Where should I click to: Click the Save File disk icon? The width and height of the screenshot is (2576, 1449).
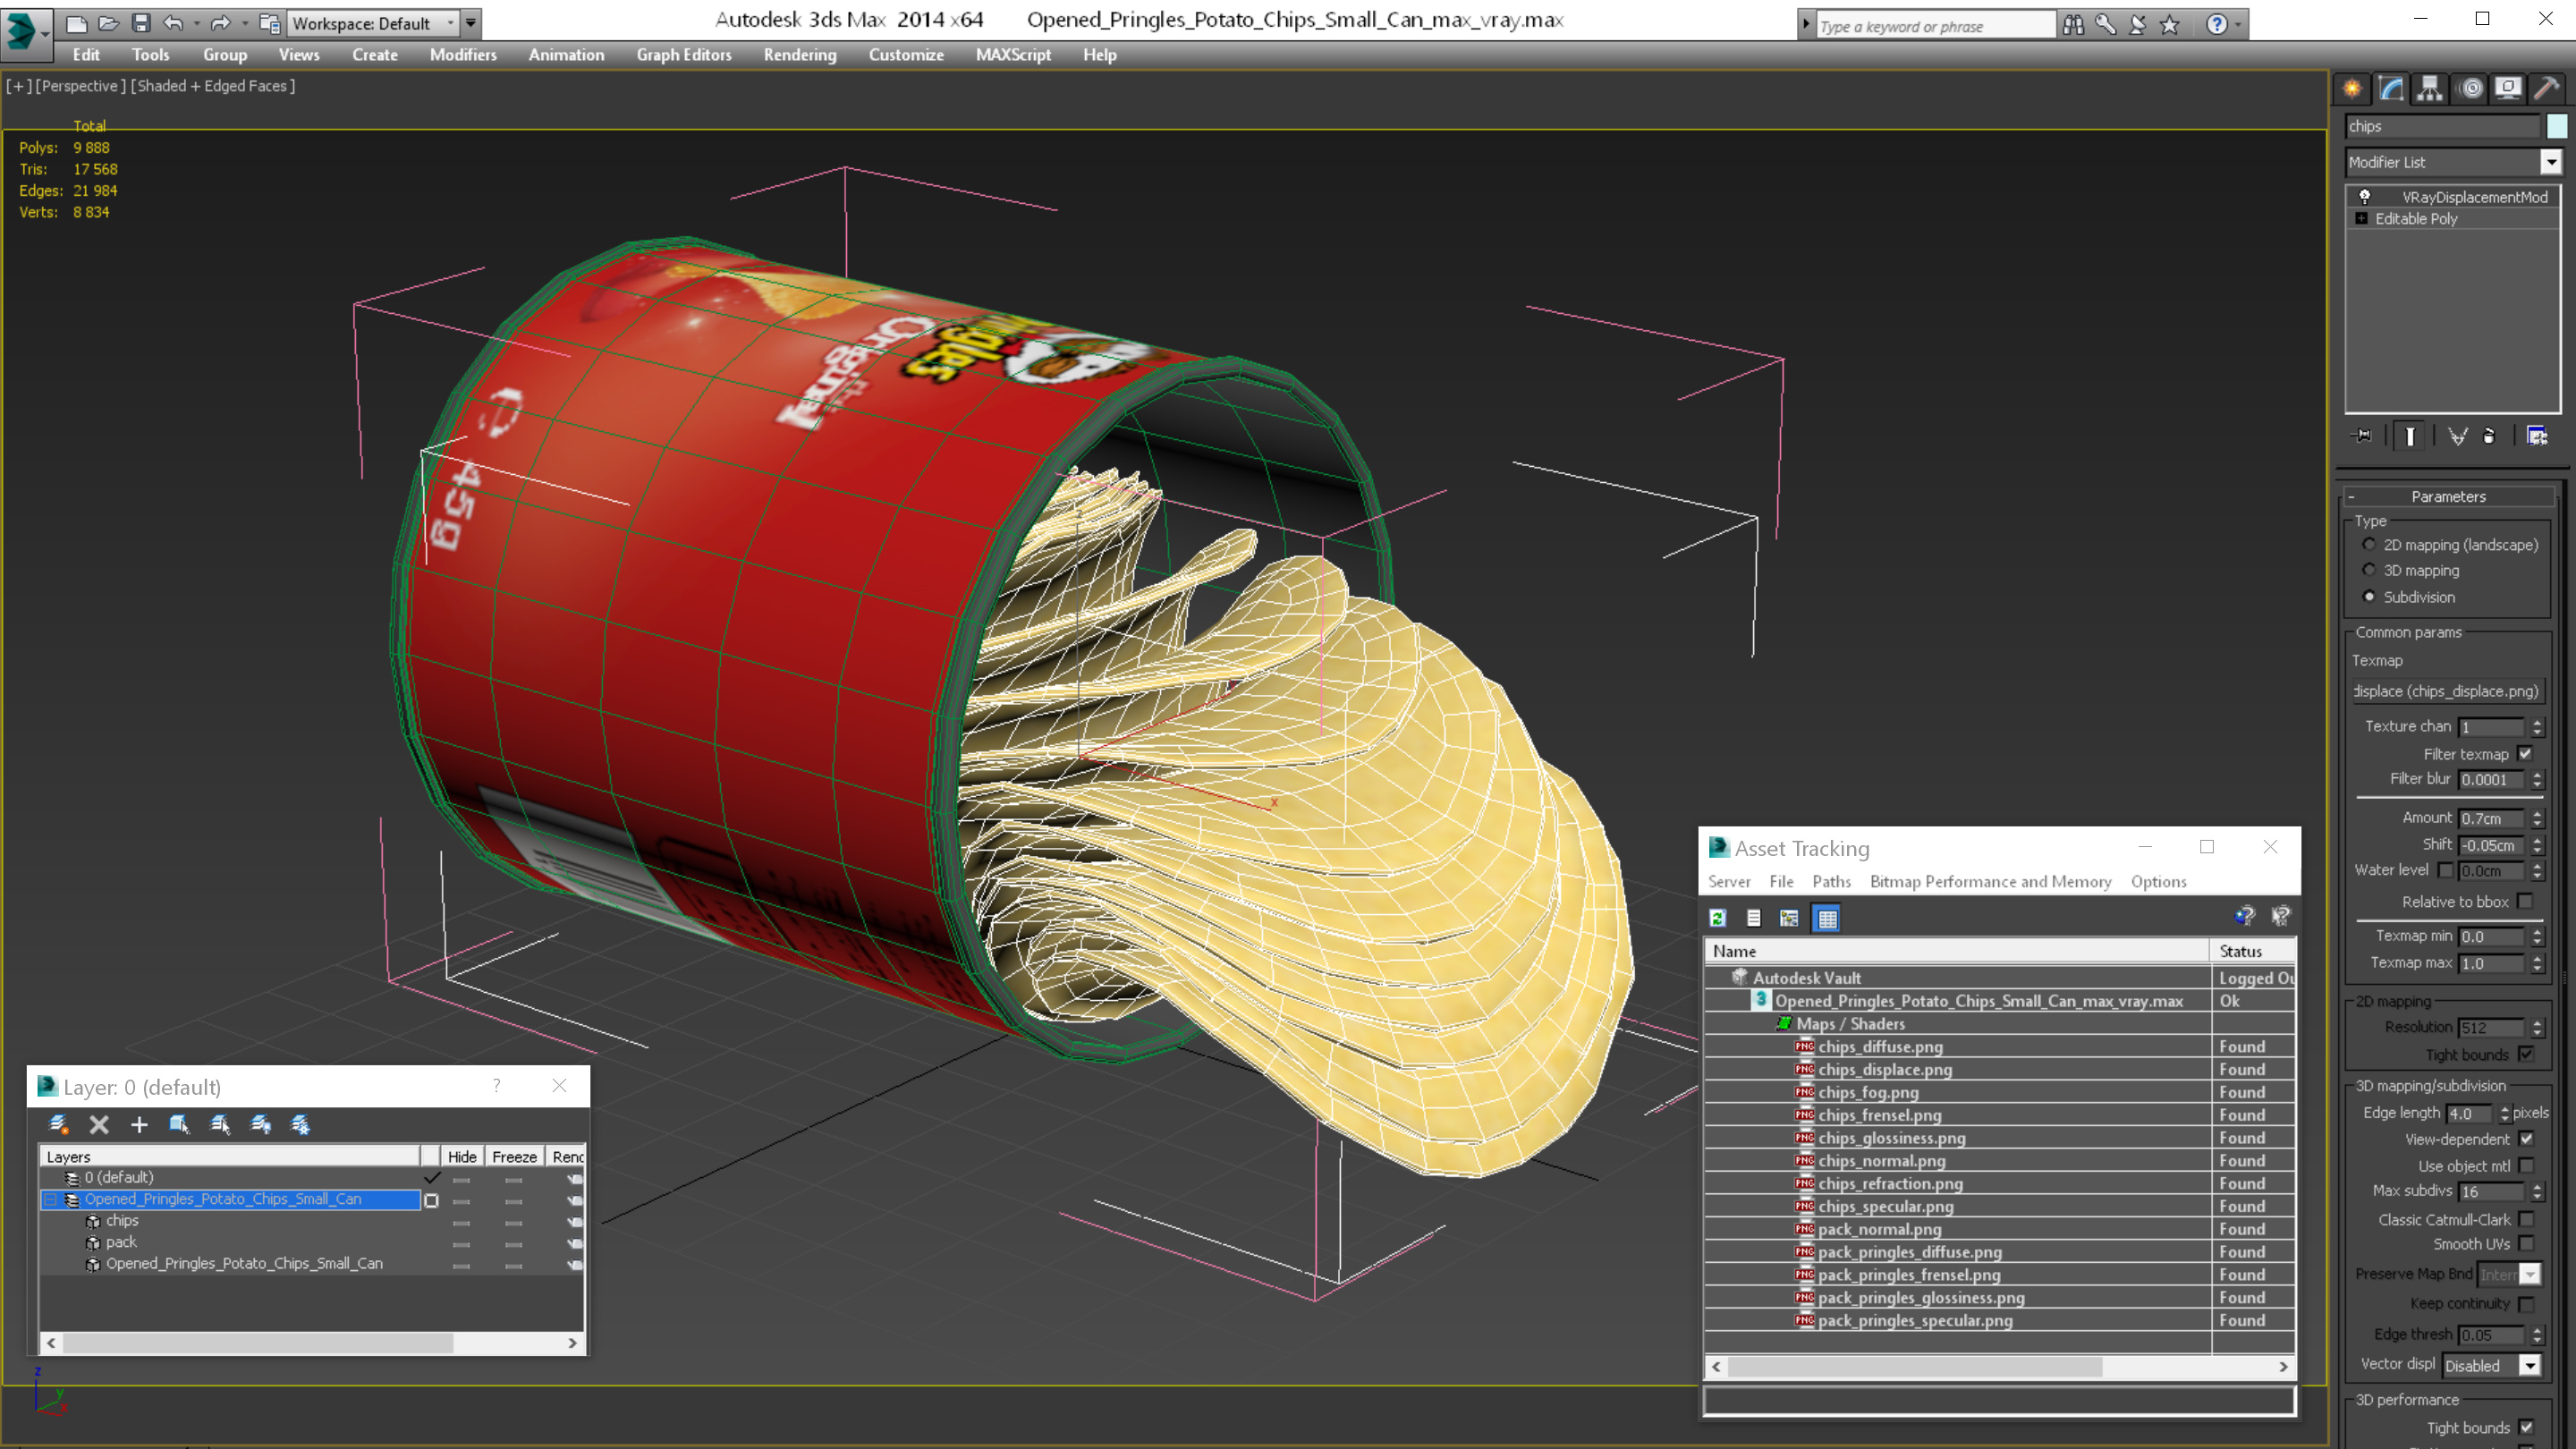[141, 23]
